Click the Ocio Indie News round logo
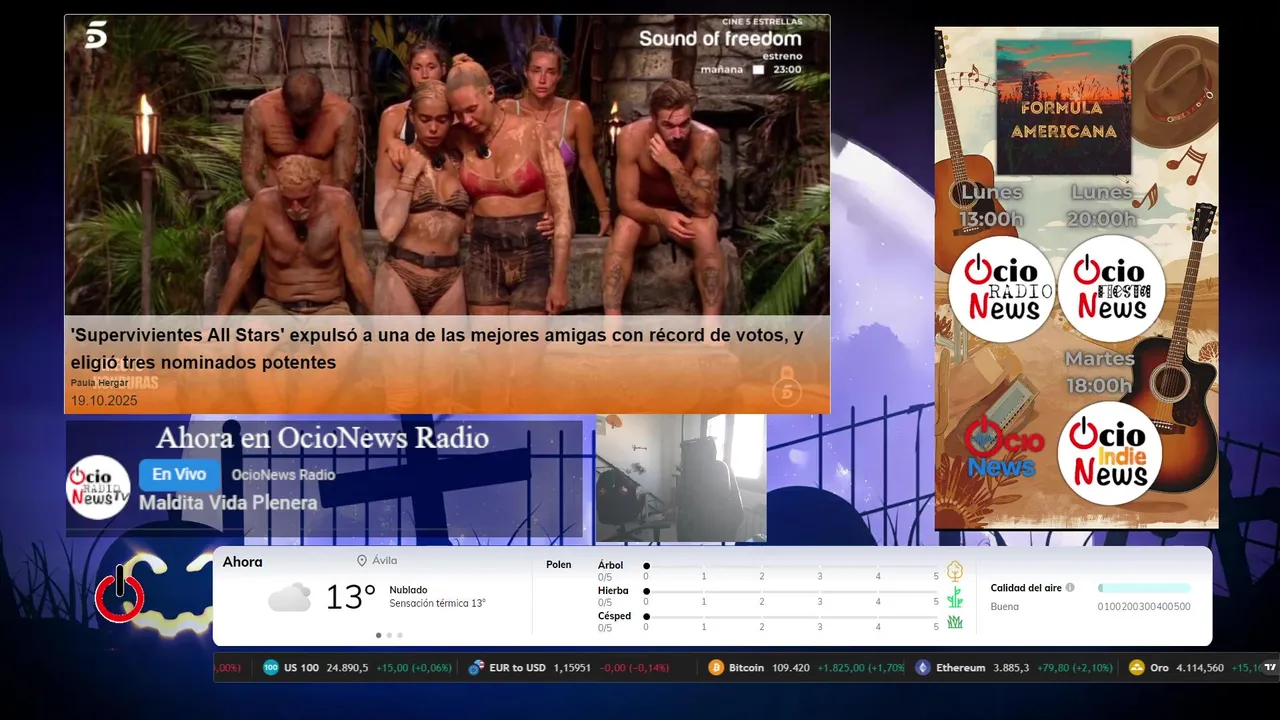The width and height of the screenshot is (1280, 720). pyautogui.click(x=1109, y=454)
